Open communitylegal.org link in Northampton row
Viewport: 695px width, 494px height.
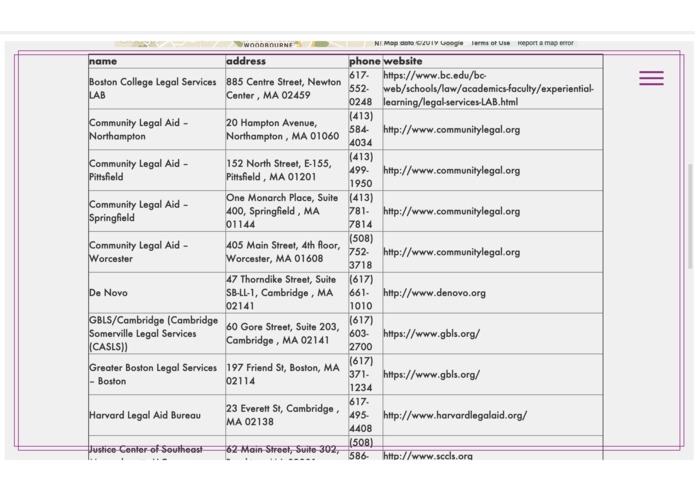[451, 129]
